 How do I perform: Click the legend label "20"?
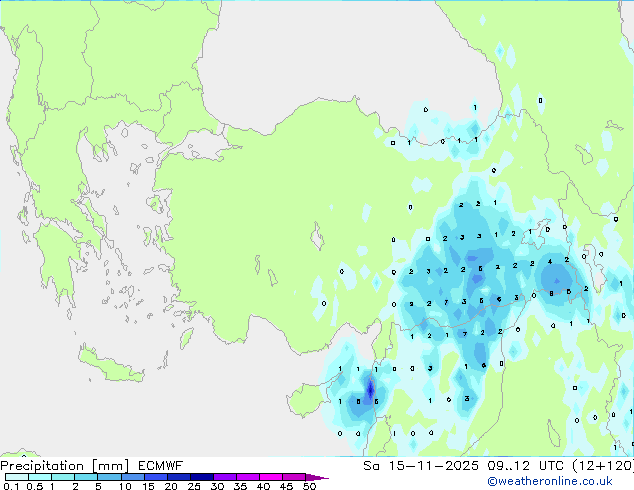(171, 486)
